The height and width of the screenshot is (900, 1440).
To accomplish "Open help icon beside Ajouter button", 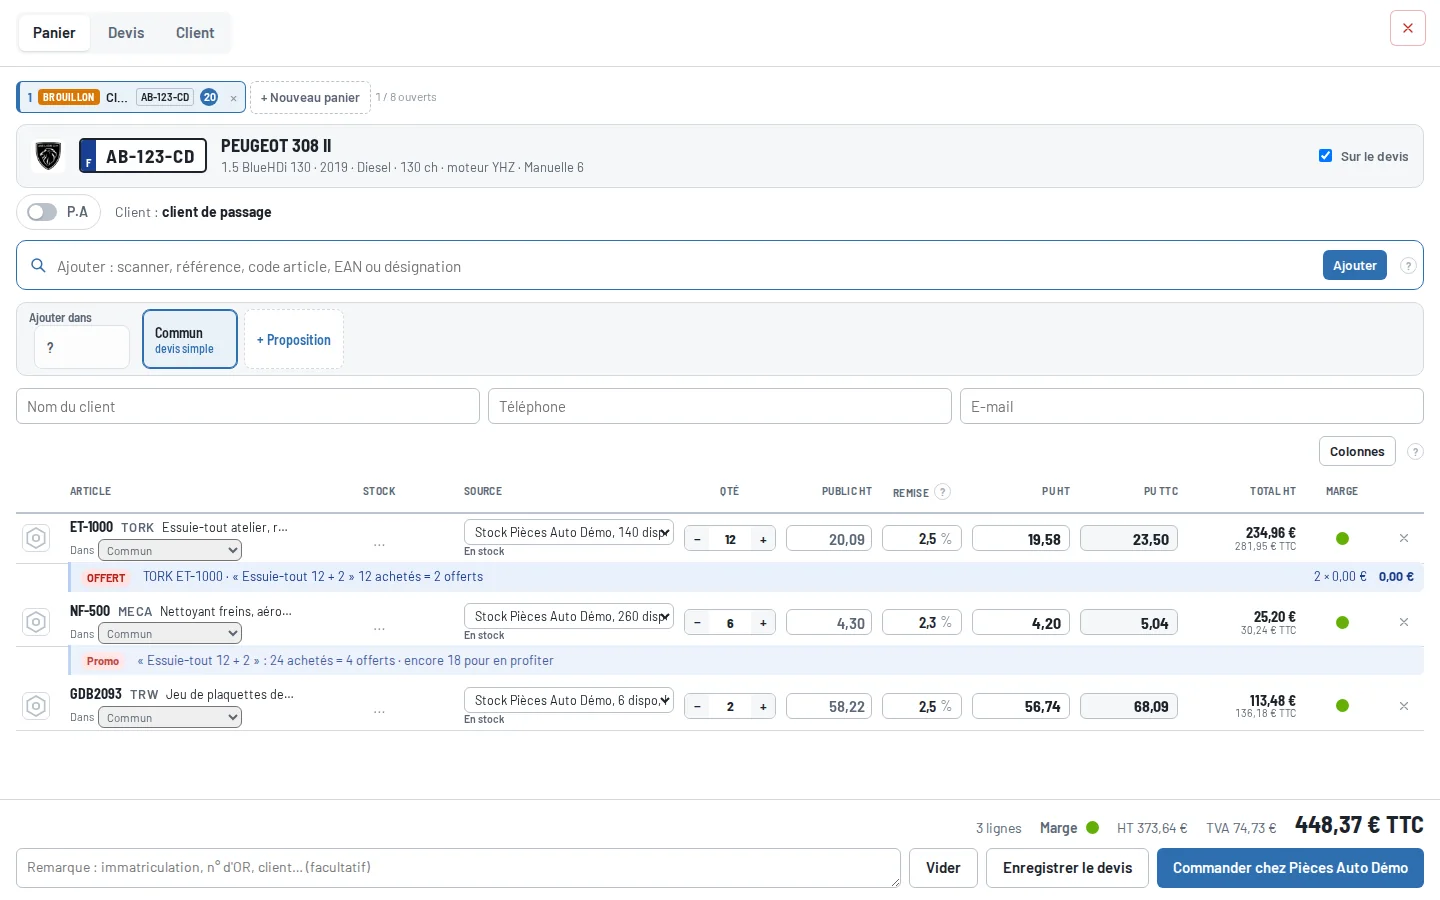I will [x=1408, y=266].
